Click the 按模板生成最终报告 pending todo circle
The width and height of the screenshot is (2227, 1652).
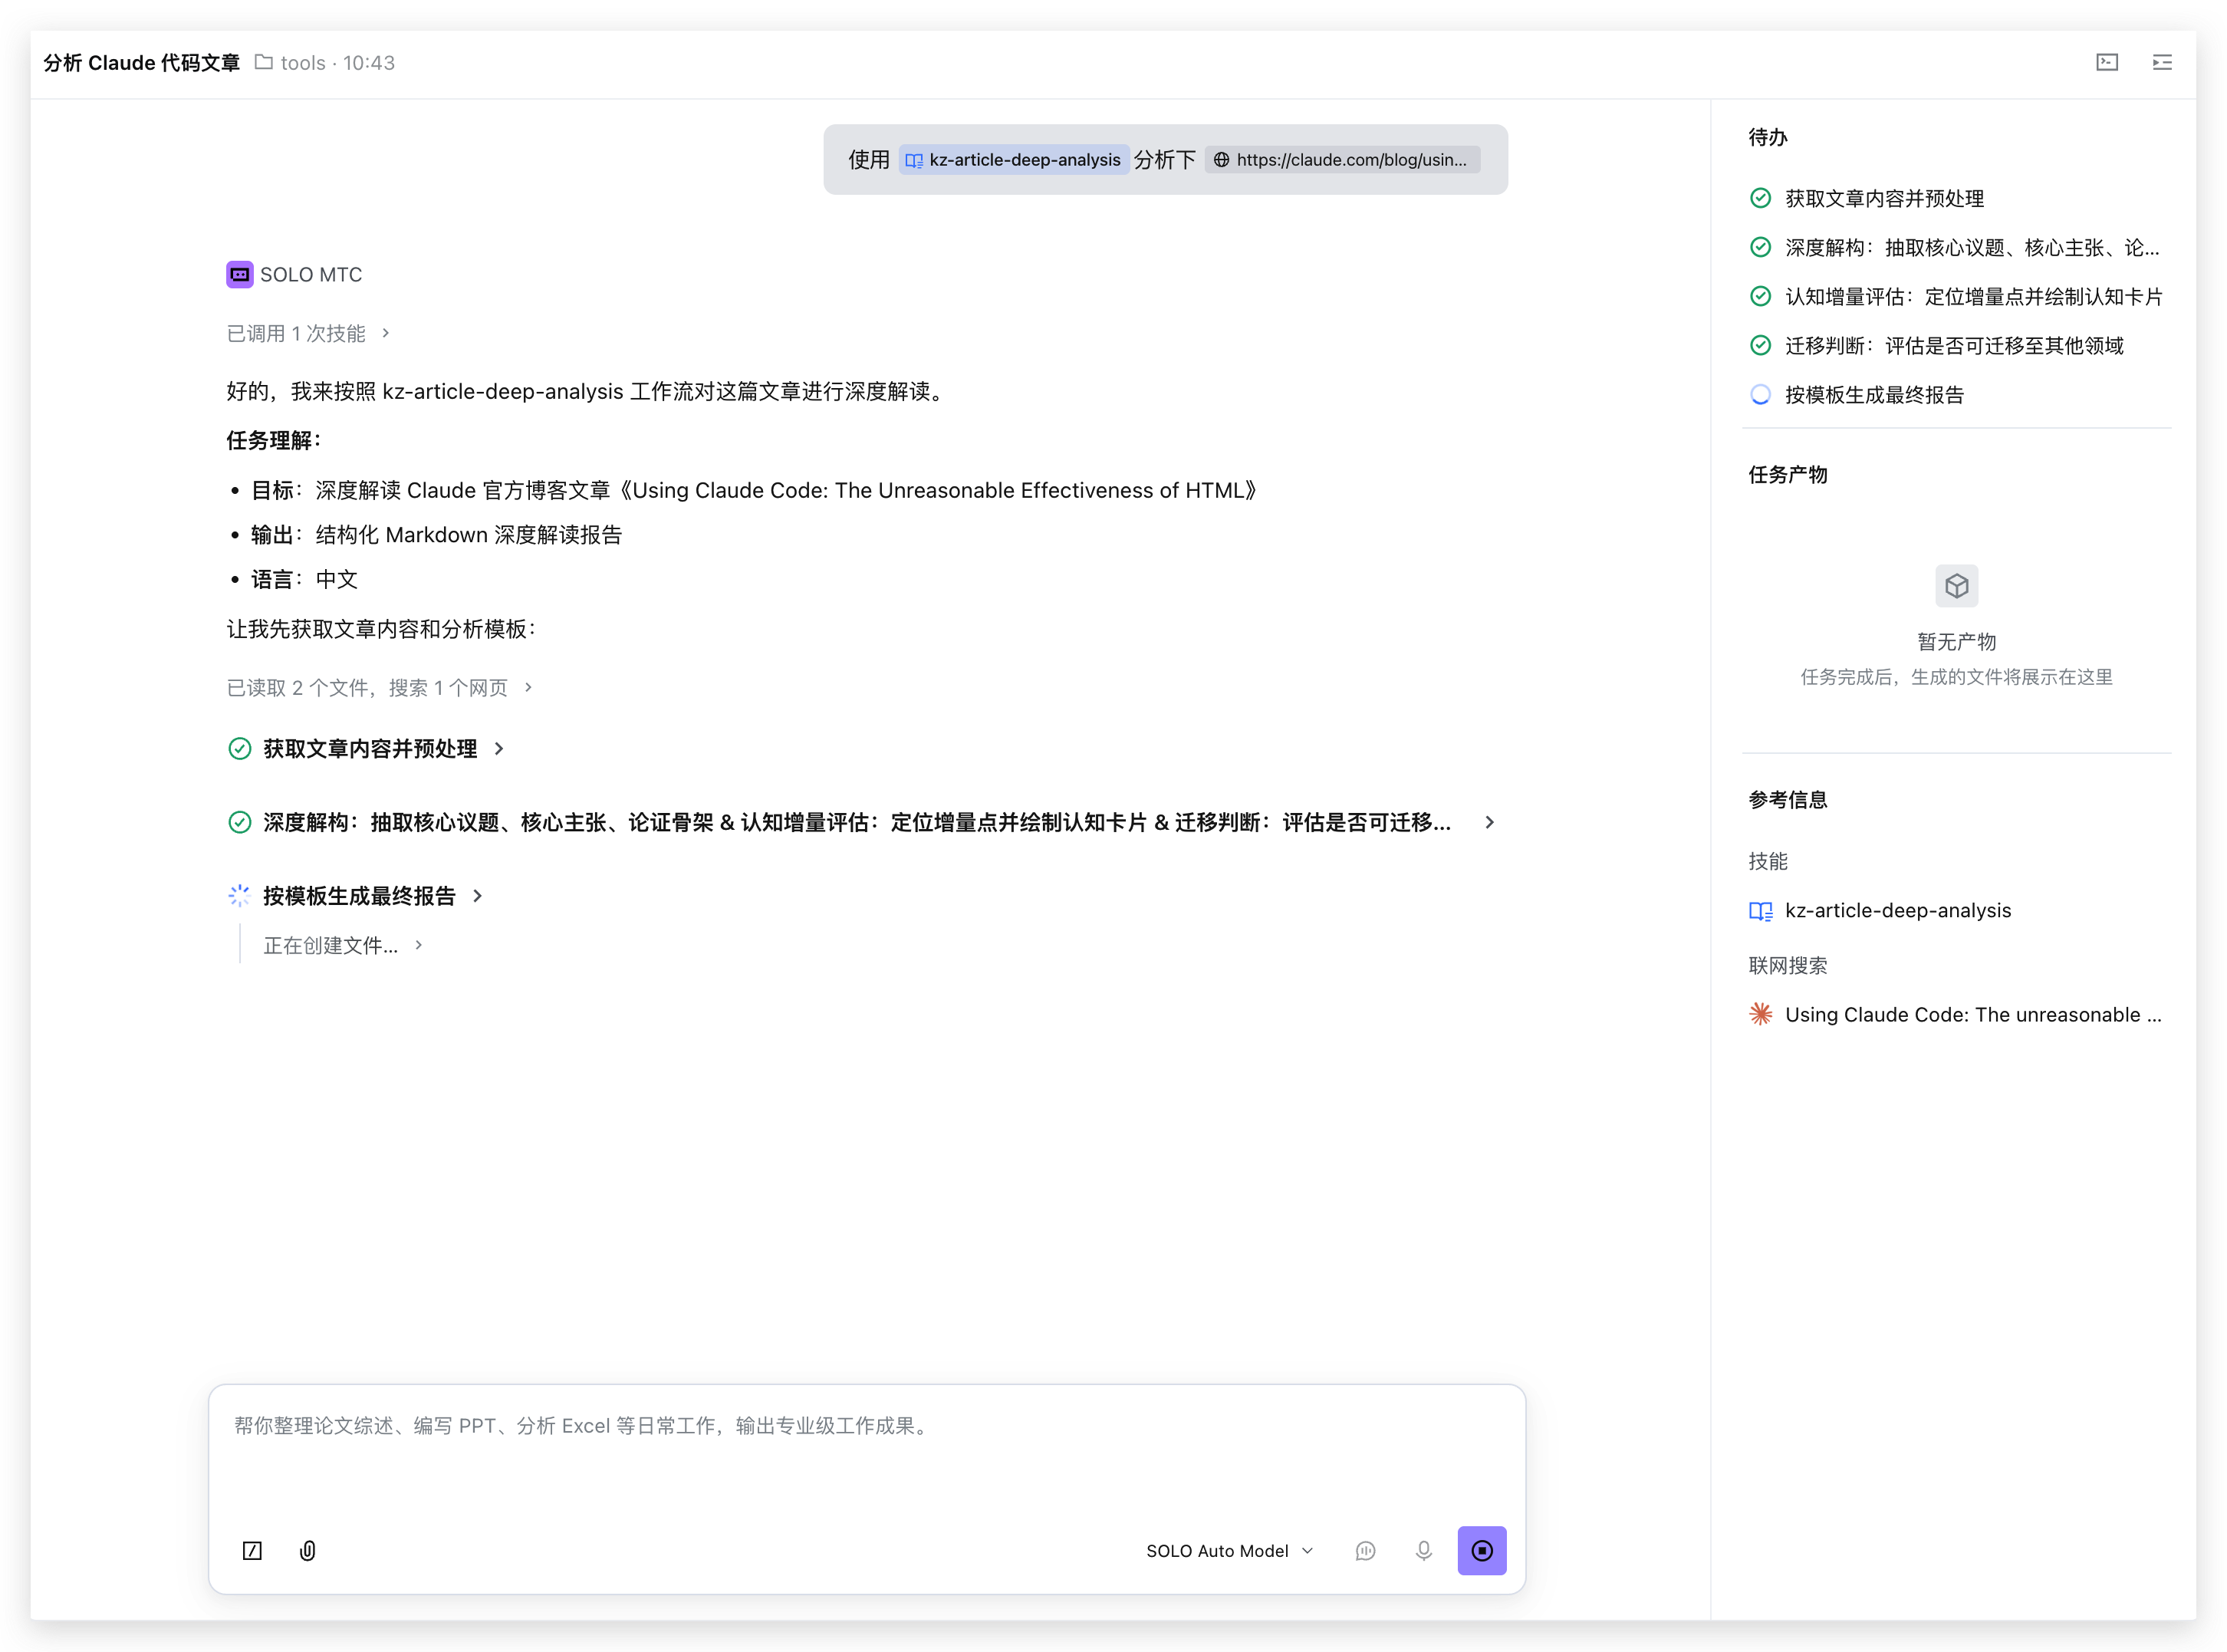pos(1760,394)
